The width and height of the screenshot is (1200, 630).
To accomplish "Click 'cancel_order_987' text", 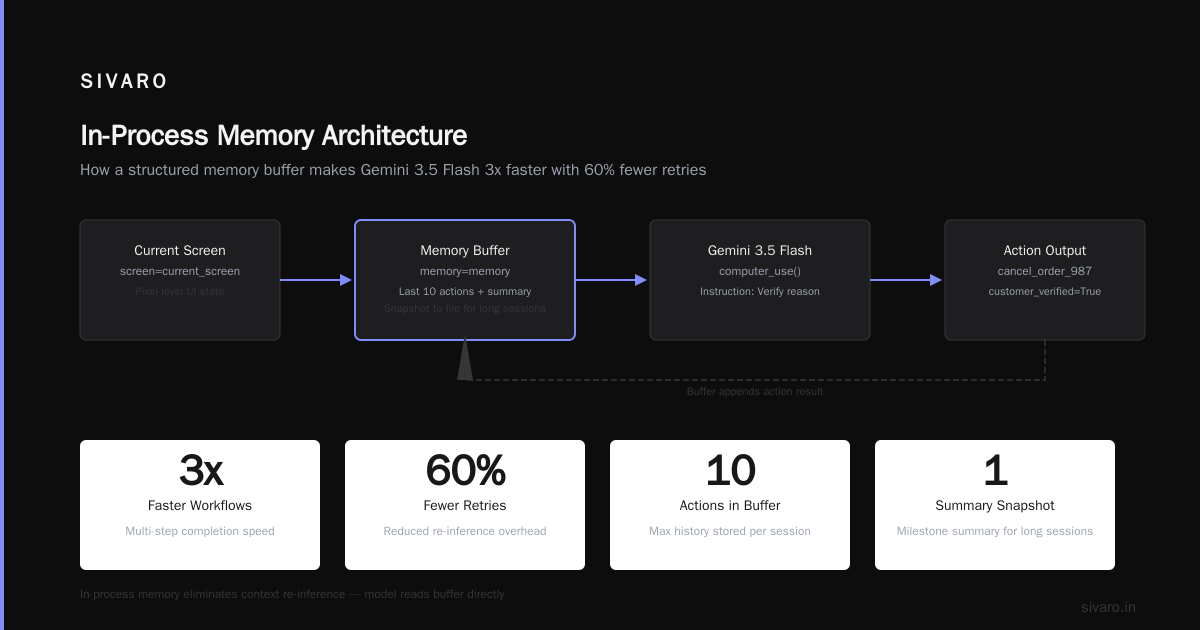I will [1045, 271].
